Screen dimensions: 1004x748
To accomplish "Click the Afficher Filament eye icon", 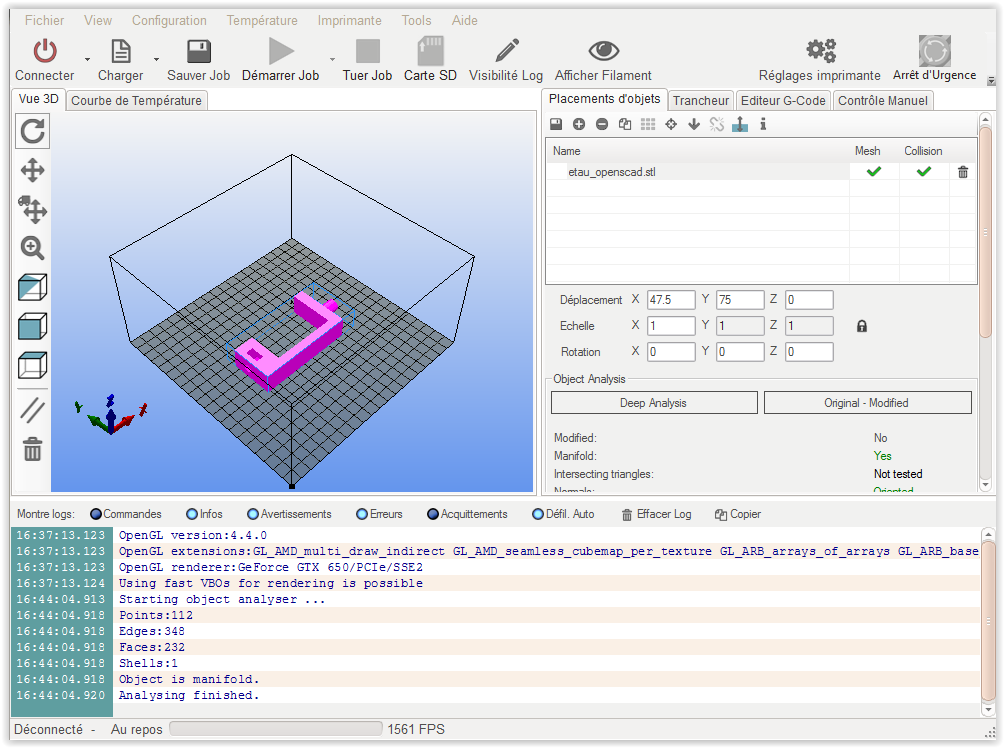I will pyautogui.click(x=603, y=51).
